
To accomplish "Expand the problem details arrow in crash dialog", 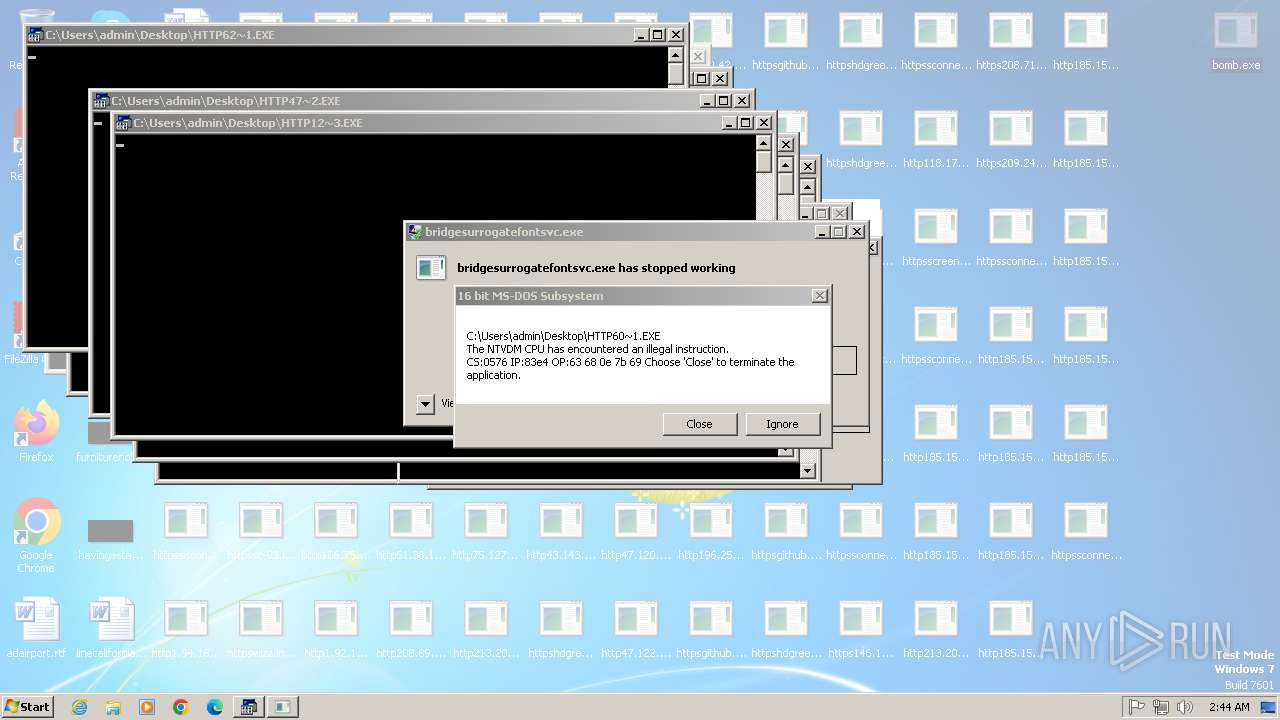I will pos(425,404).
